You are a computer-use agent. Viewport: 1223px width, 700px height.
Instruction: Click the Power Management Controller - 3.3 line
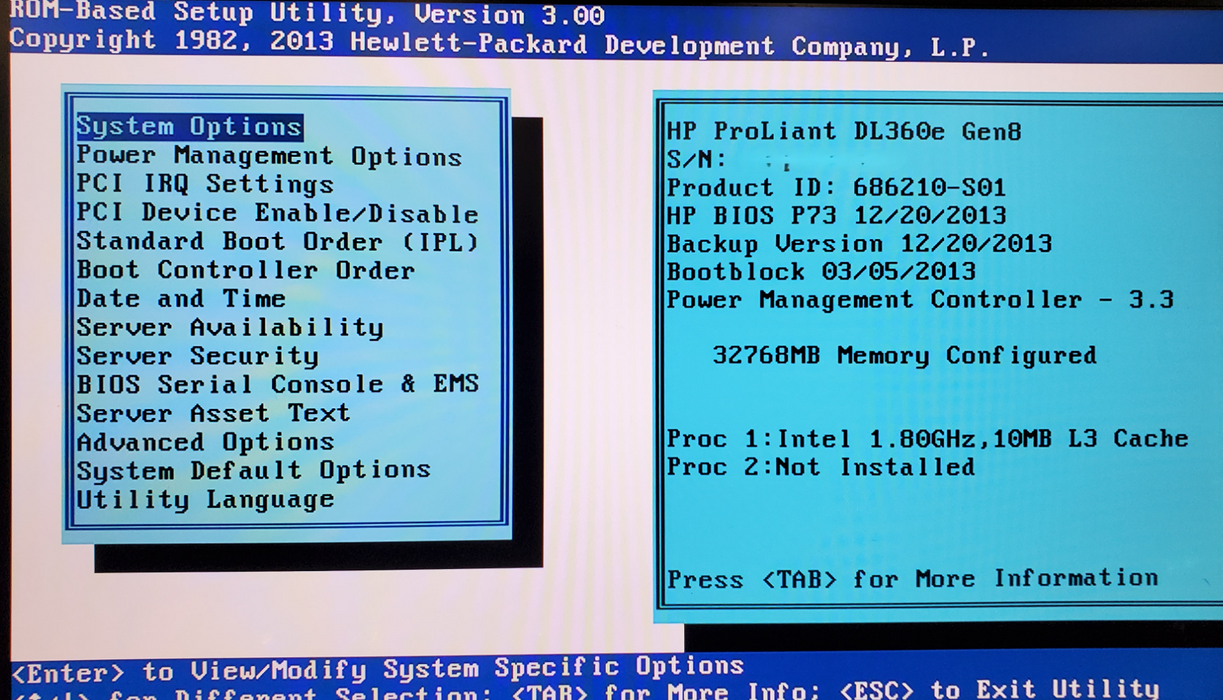920,299
